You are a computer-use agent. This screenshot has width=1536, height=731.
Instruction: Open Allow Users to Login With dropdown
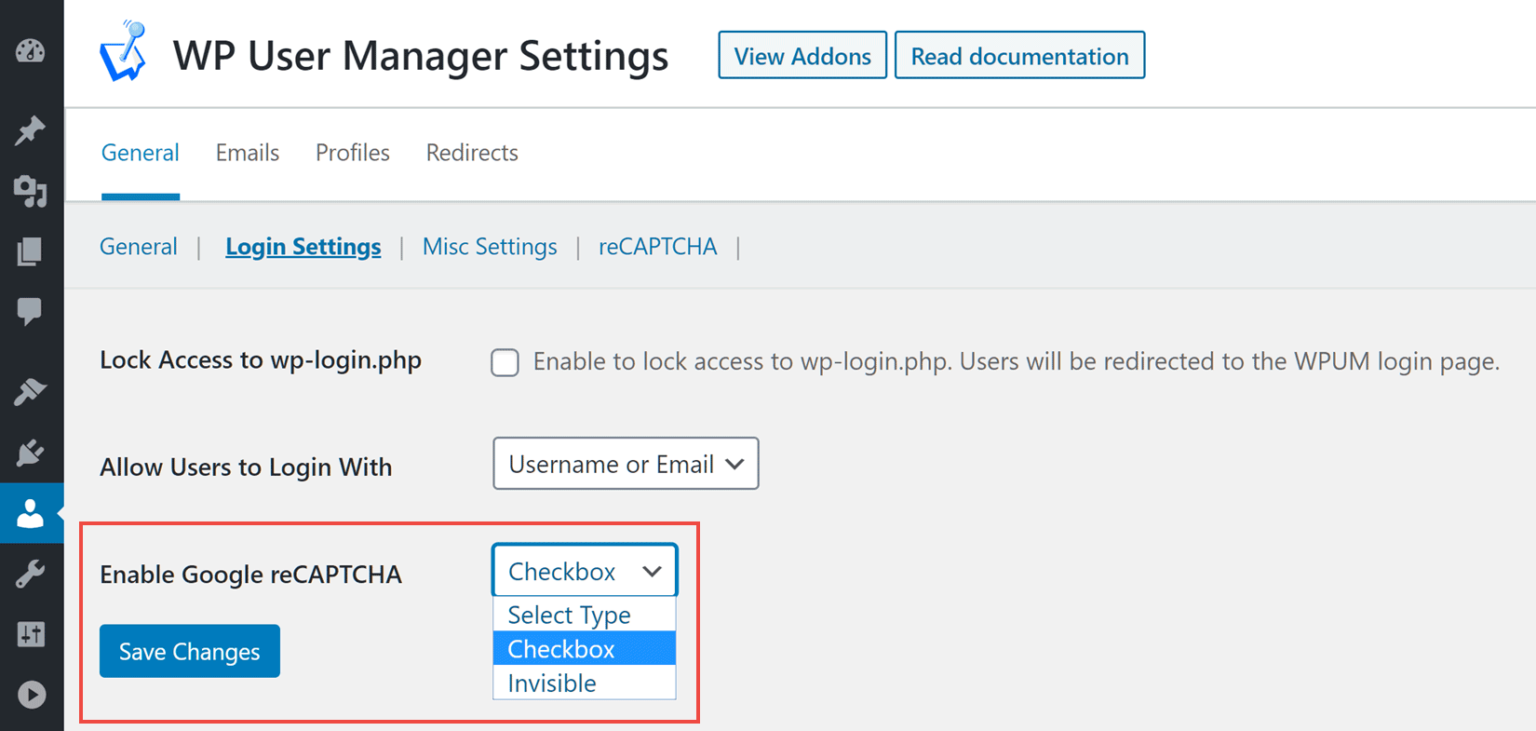point(626,464)
